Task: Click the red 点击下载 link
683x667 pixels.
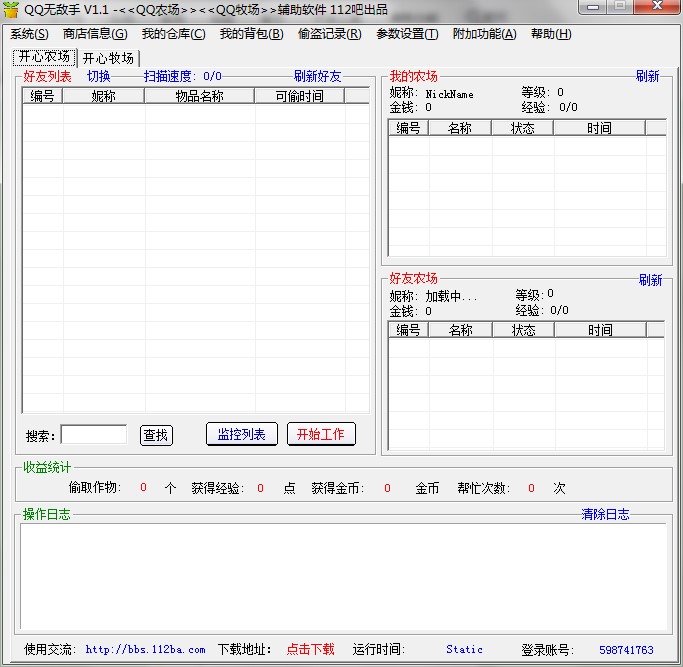Action: pos(310,649)
